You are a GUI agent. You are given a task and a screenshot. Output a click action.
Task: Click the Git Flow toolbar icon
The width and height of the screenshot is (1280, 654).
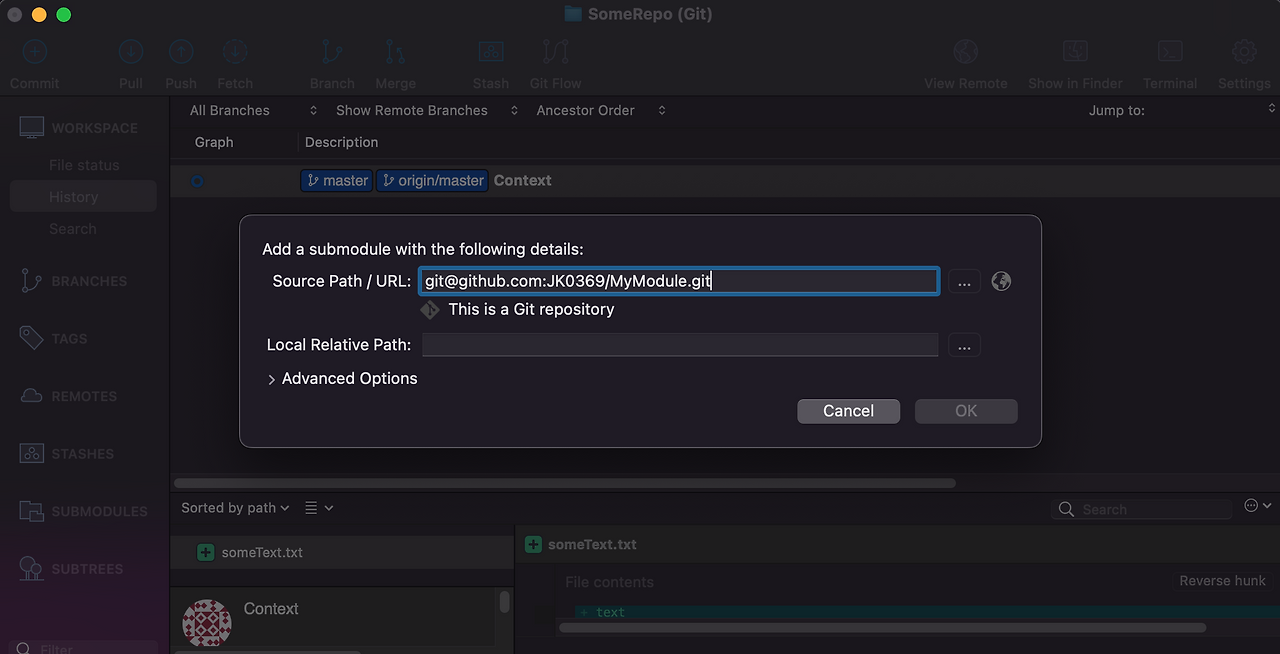tap(555, 52)
